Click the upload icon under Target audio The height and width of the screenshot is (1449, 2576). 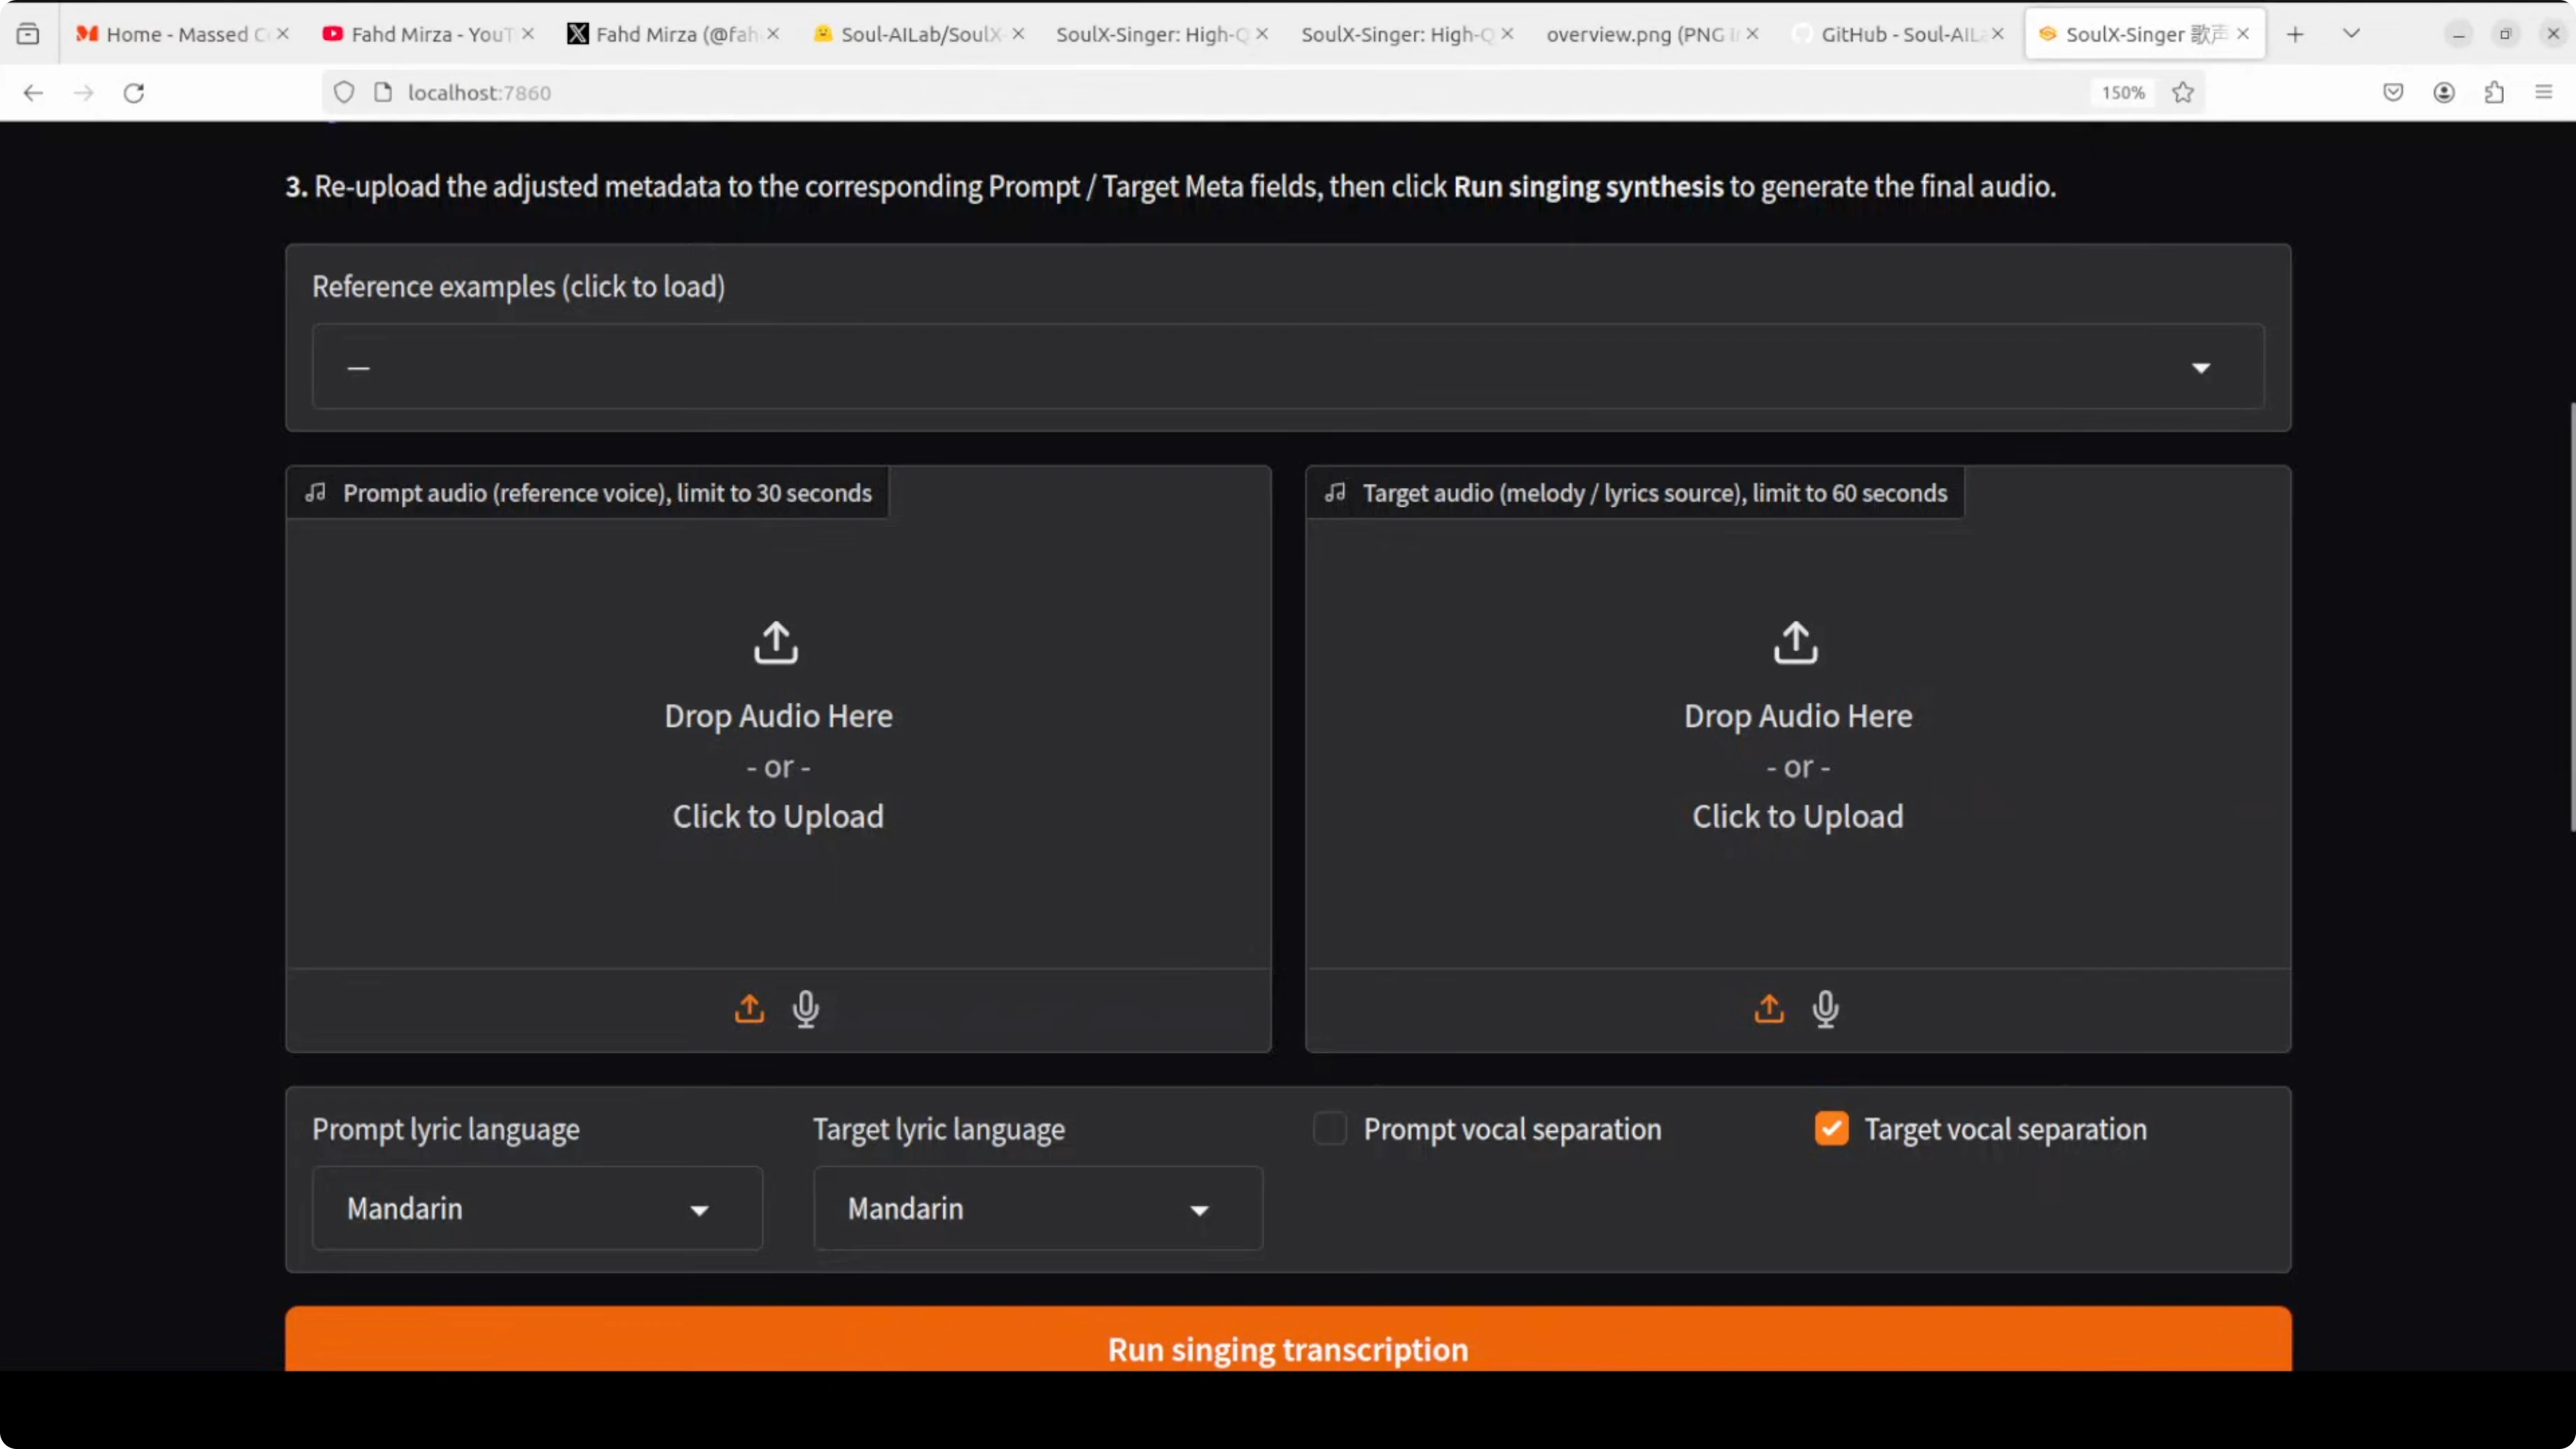pos(1769,1008)
